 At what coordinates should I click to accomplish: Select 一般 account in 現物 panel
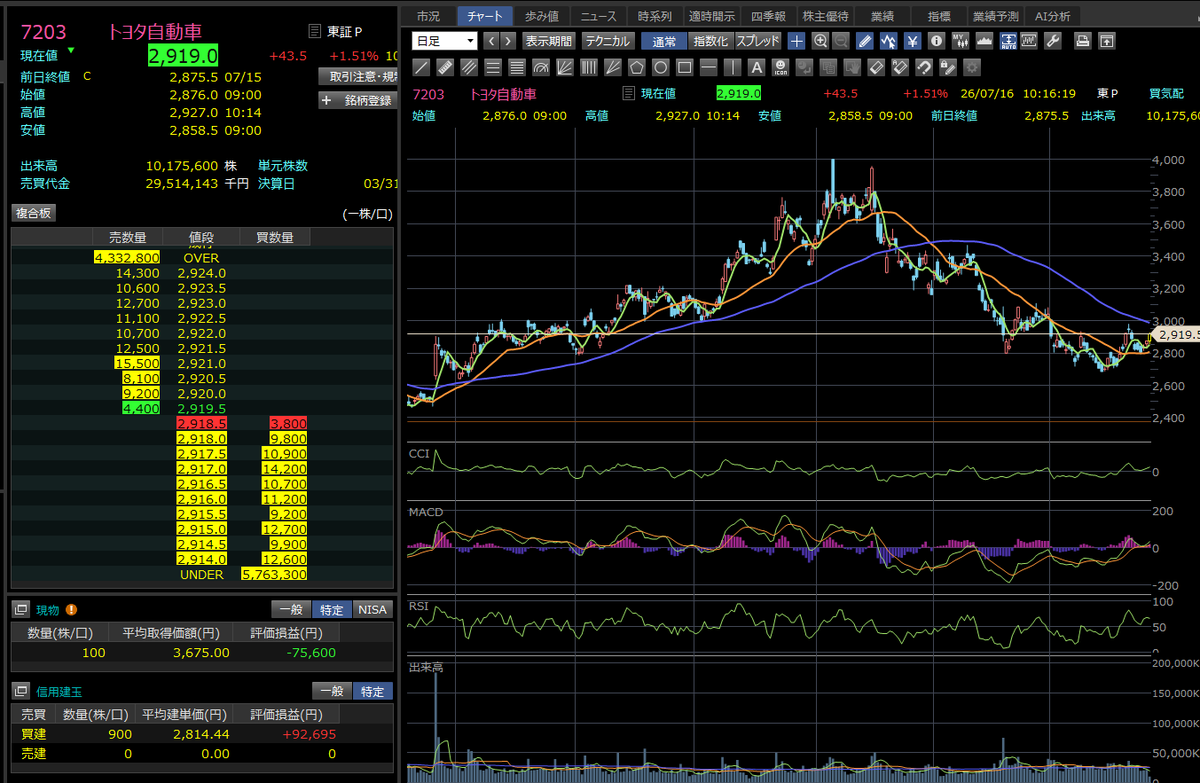tap(290, 609)
